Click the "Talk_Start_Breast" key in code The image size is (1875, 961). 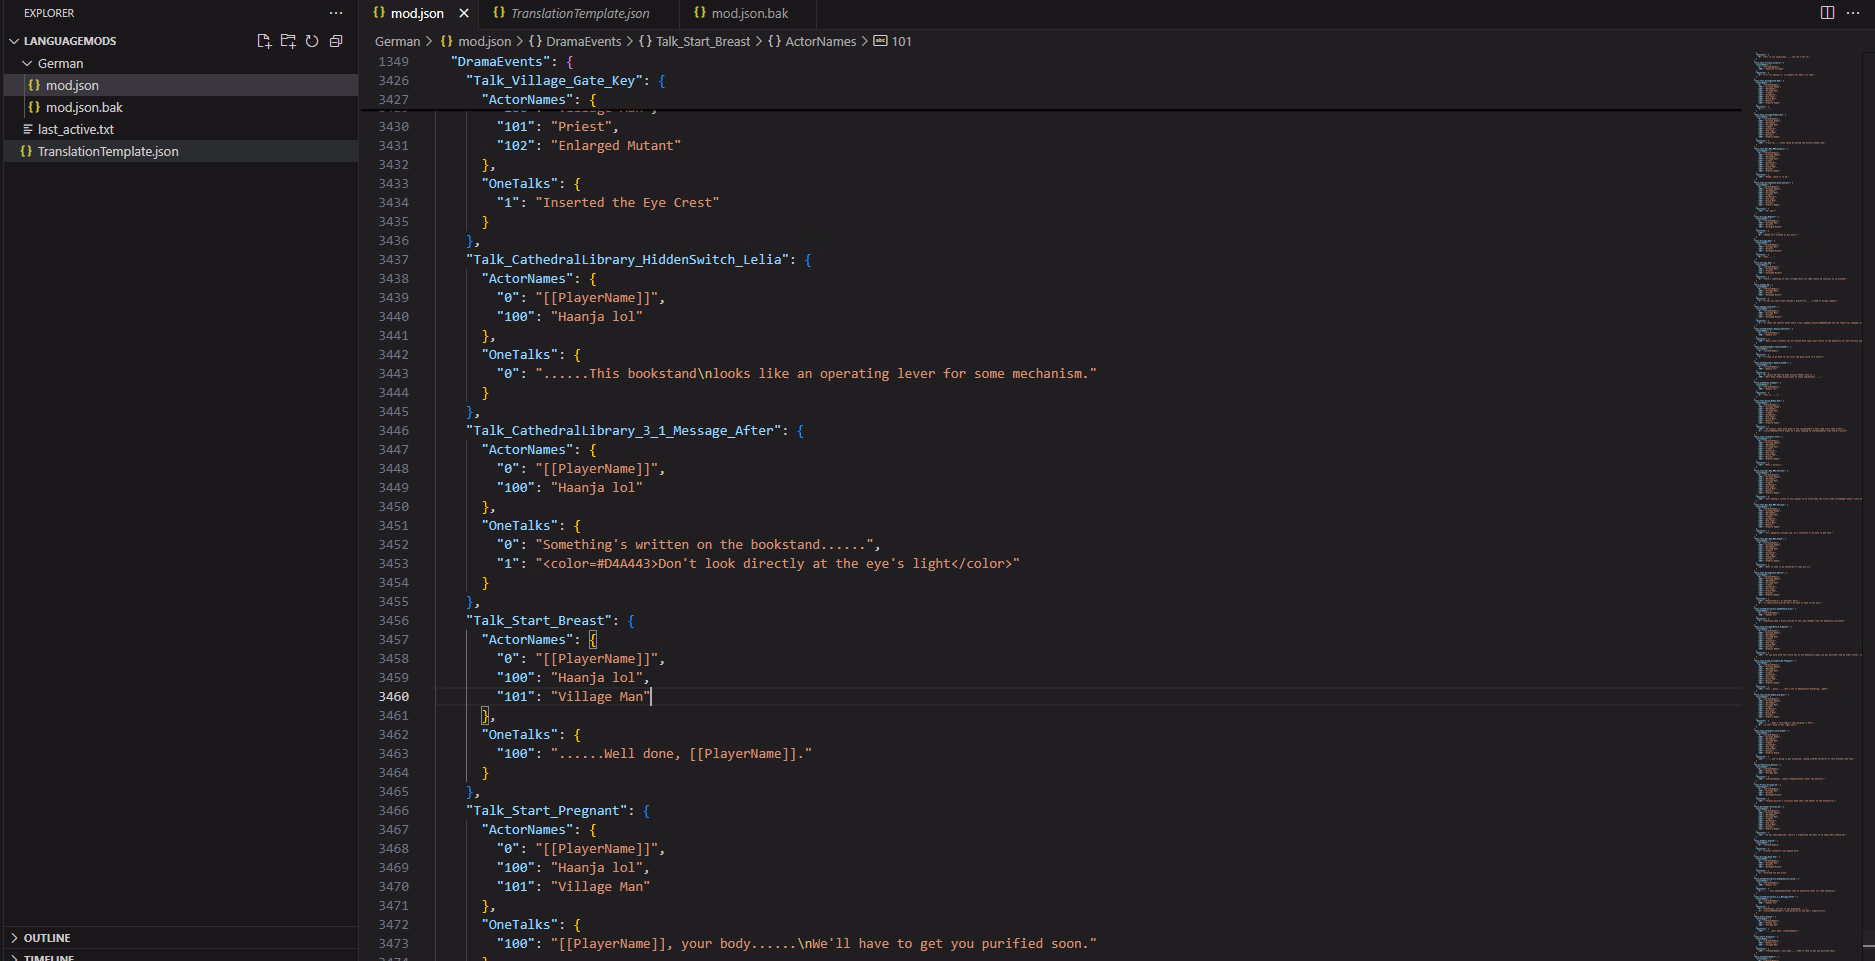(539, 620)
